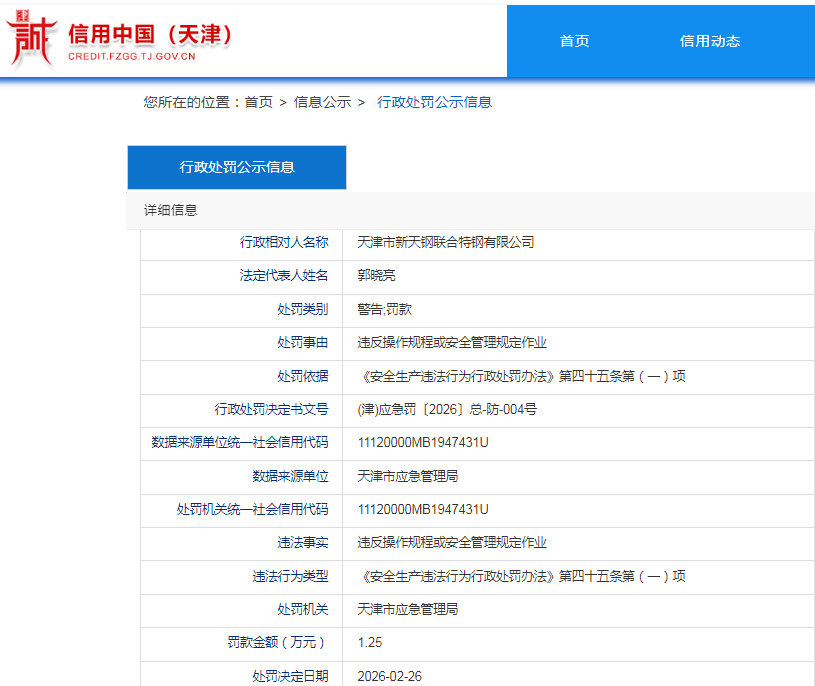815x686 pixels.
Task: Click the 详细信息 section header
Action: coord(171,210)
